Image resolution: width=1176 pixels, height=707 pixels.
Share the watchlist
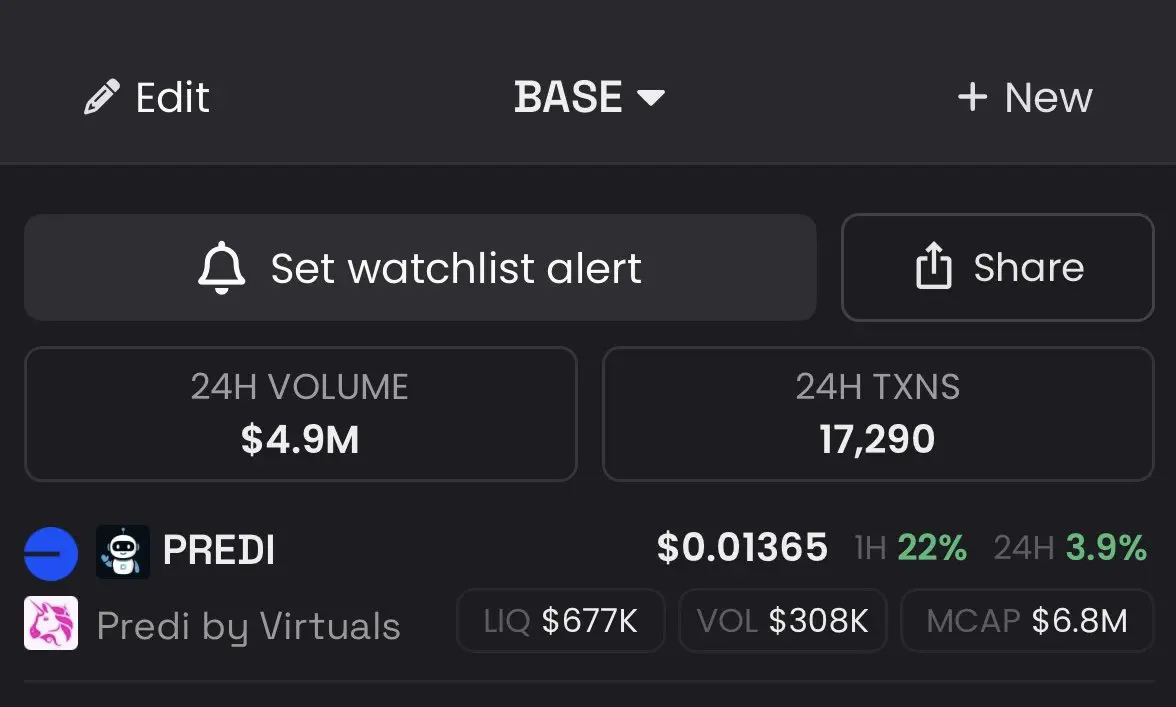(x=998, y=268)
